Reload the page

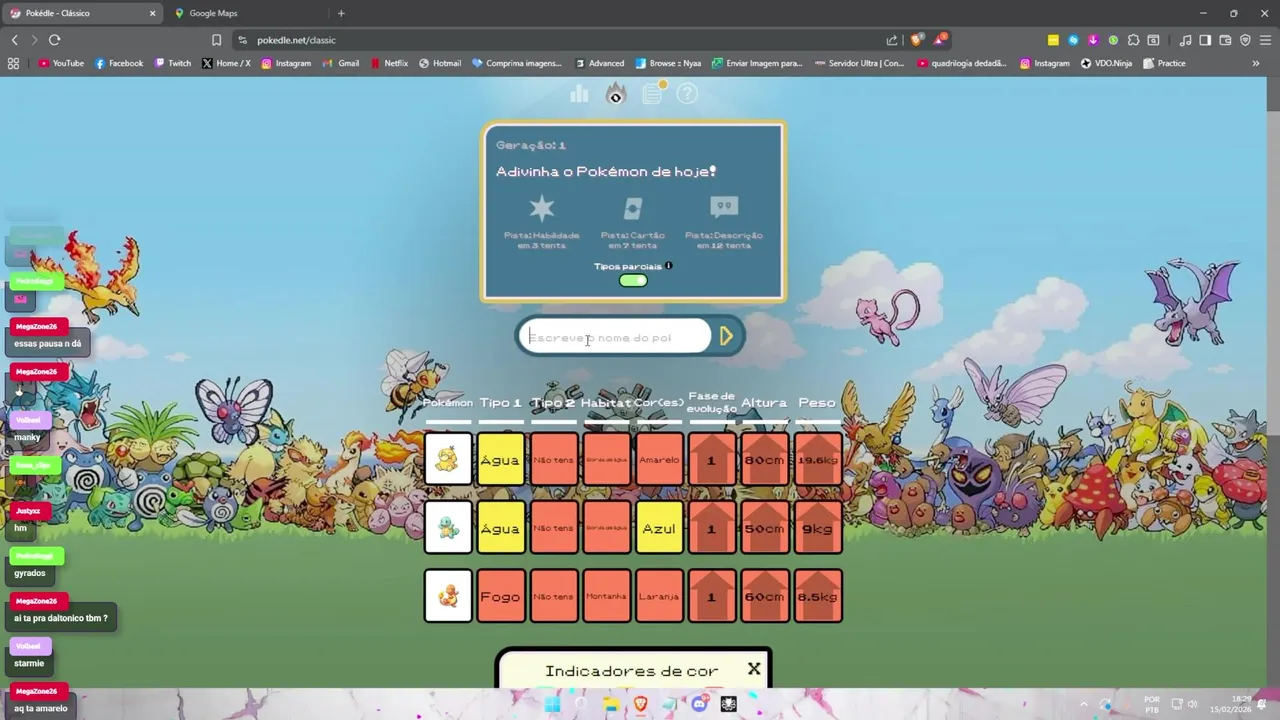54,40
